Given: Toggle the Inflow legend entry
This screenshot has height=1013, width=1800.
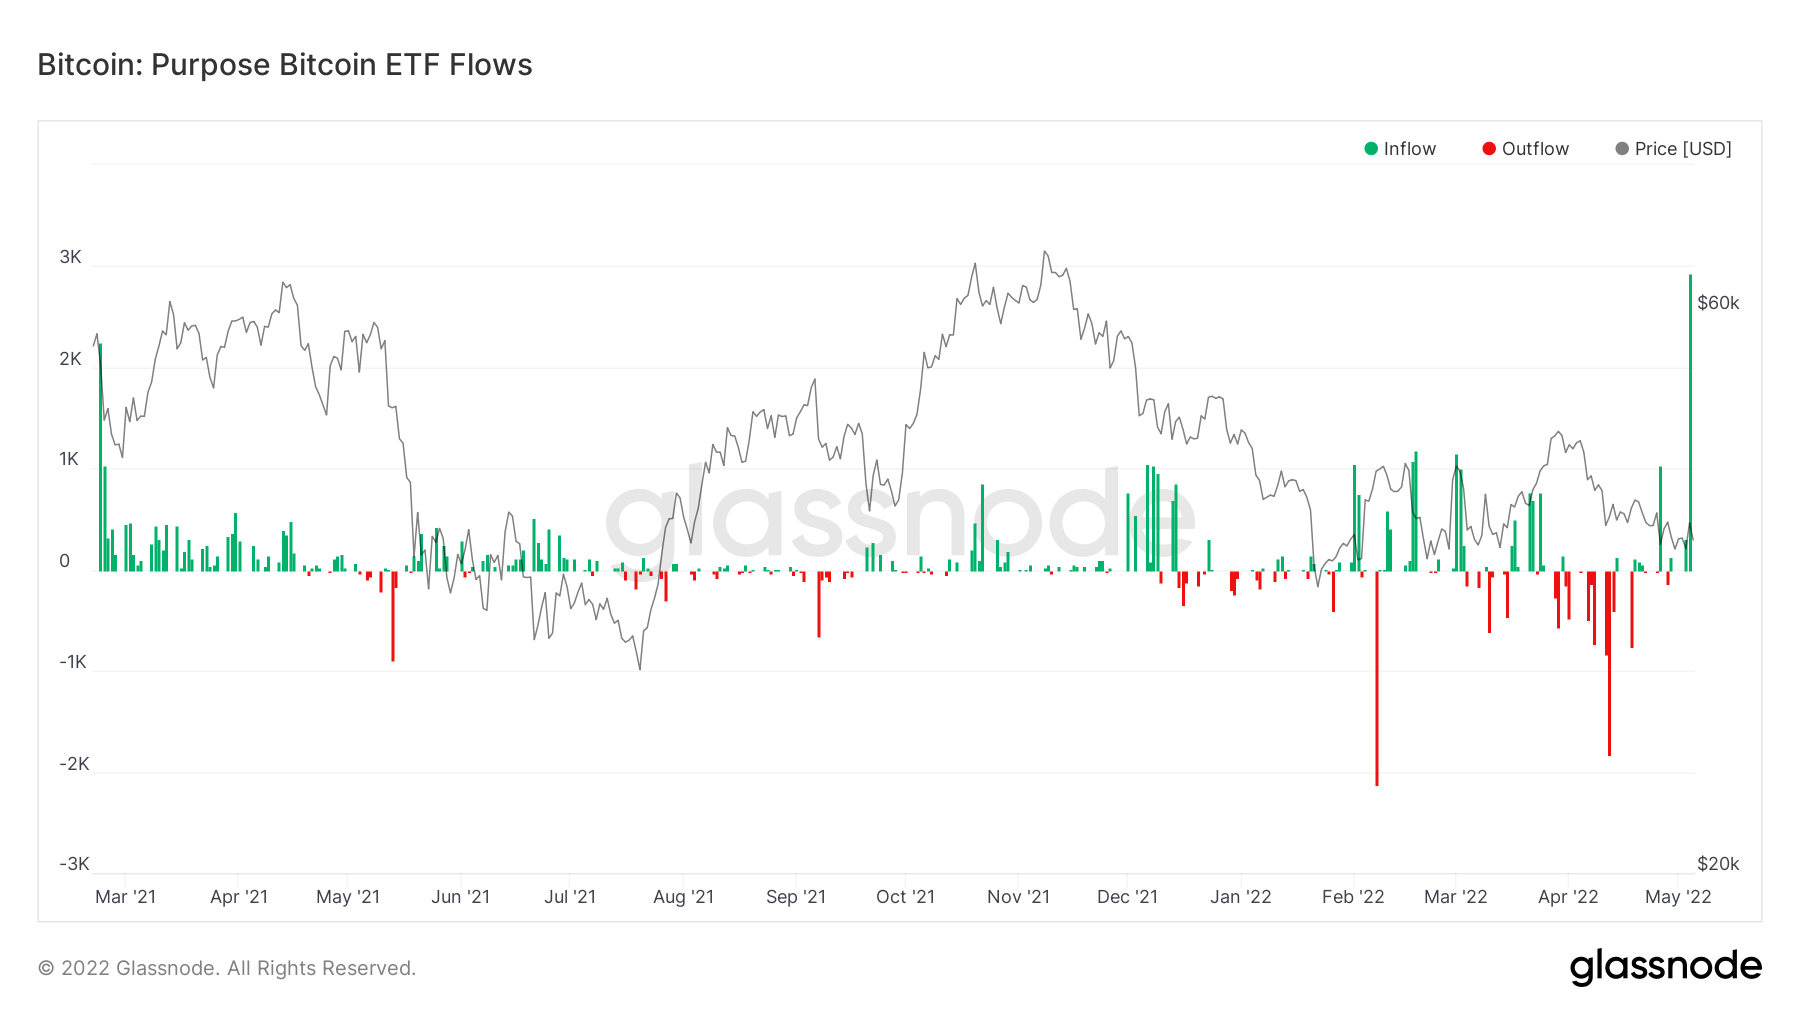Looking at the screenshot, I should coord(1400,149).
